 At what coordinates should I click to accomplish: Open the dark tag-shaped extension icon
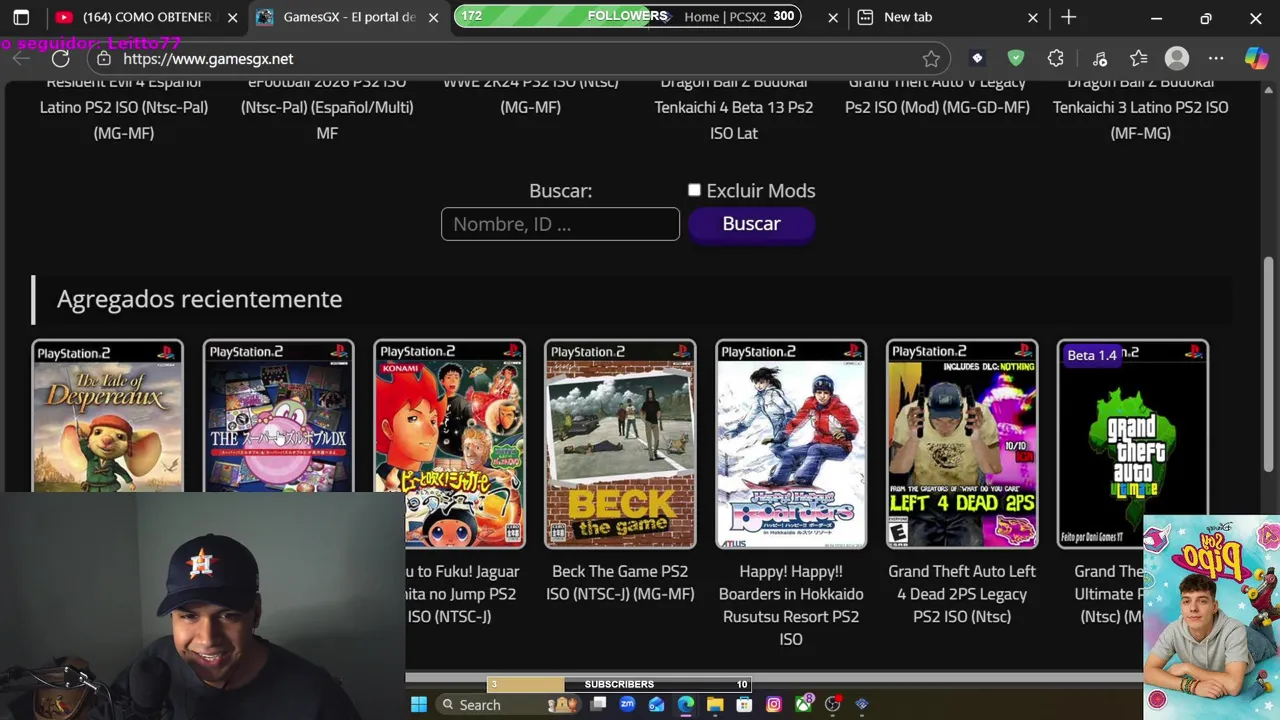[x=977, y=59]
